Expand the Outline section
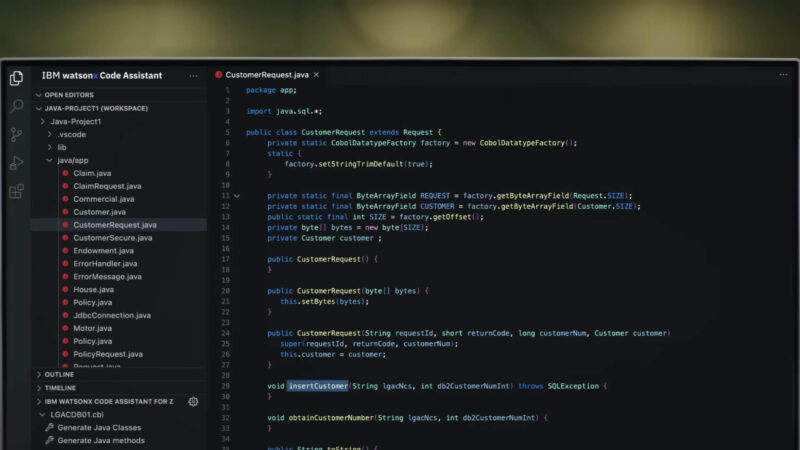This screenshot has height=450, width=800. pos(60,375)
